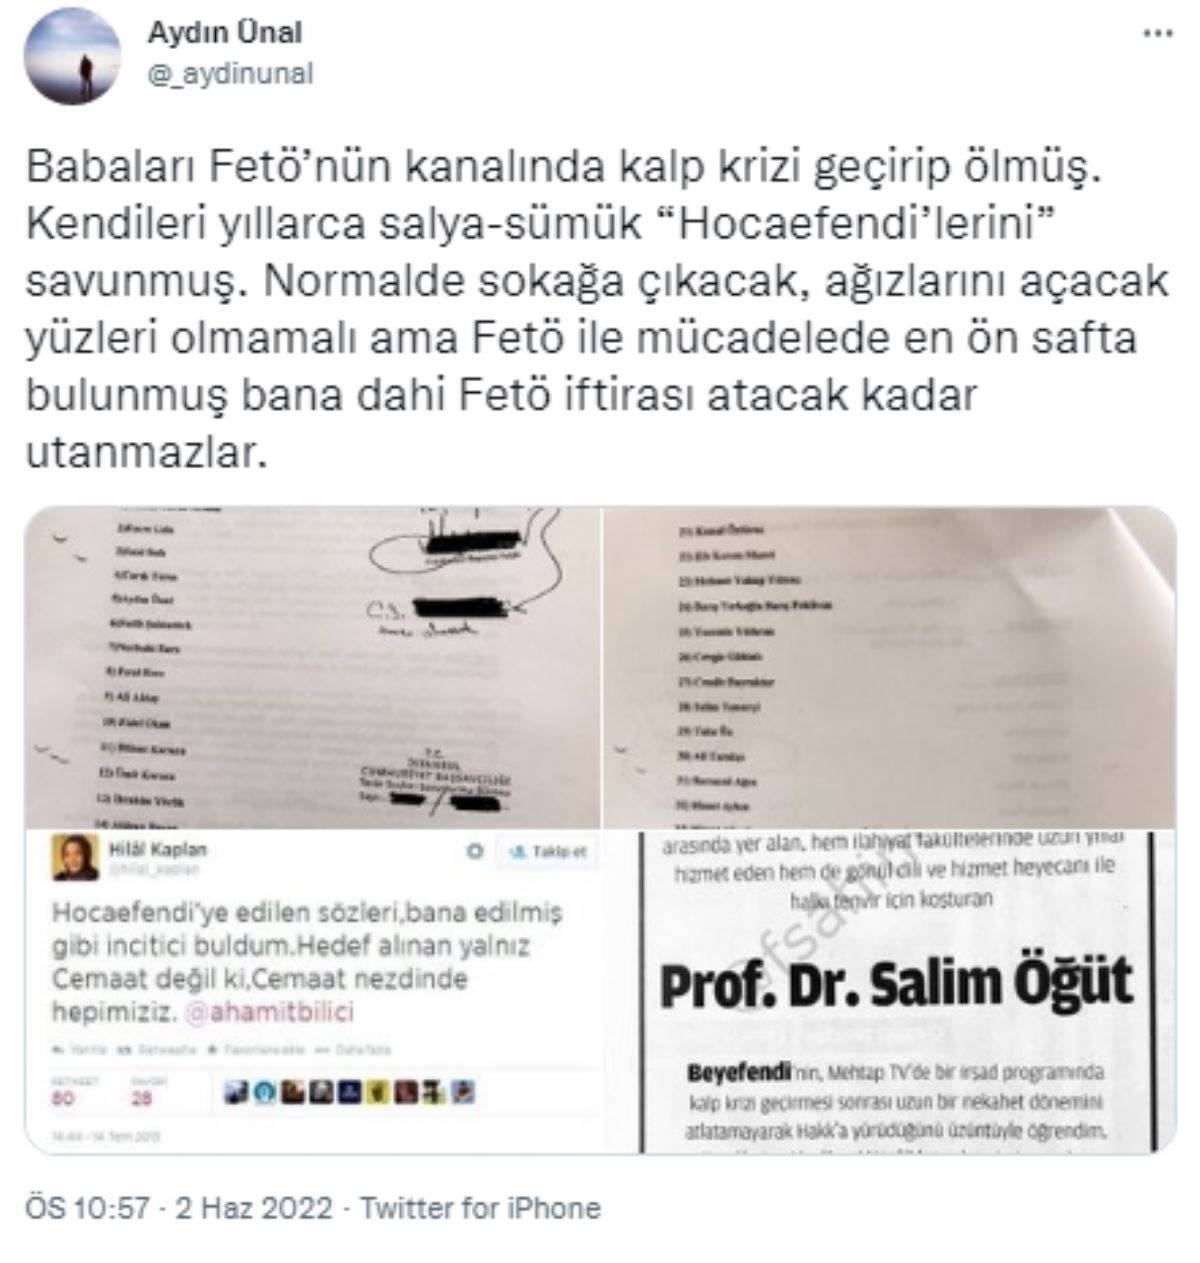Open top-left document photo with redacted signatures

click(x=313, y=668)
